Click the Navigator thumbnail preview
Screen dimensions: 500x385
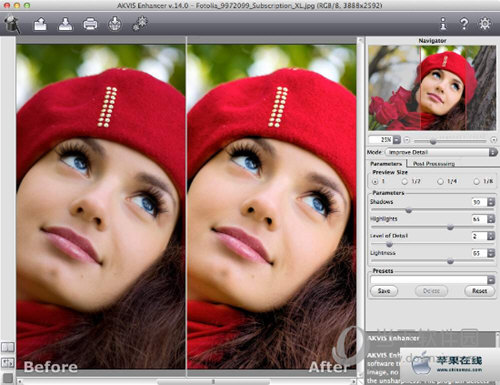tap(432, 88)
